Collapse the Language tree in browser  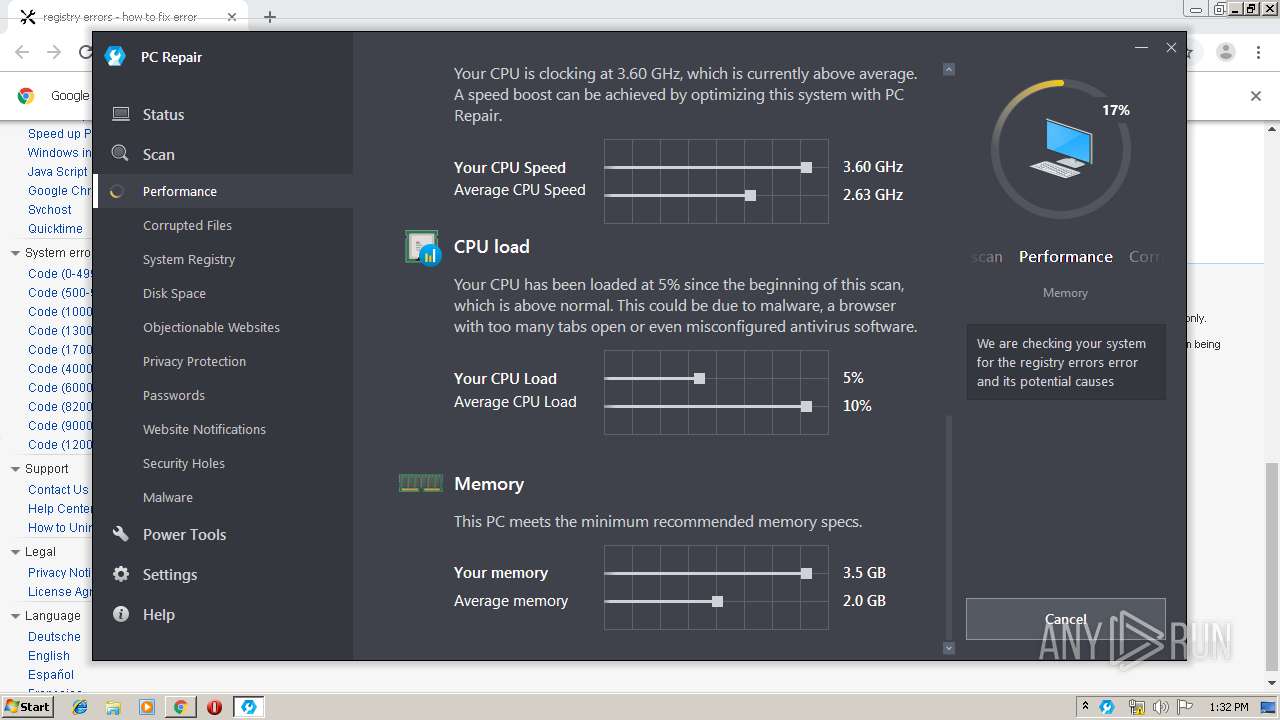[x=15, y=615]
